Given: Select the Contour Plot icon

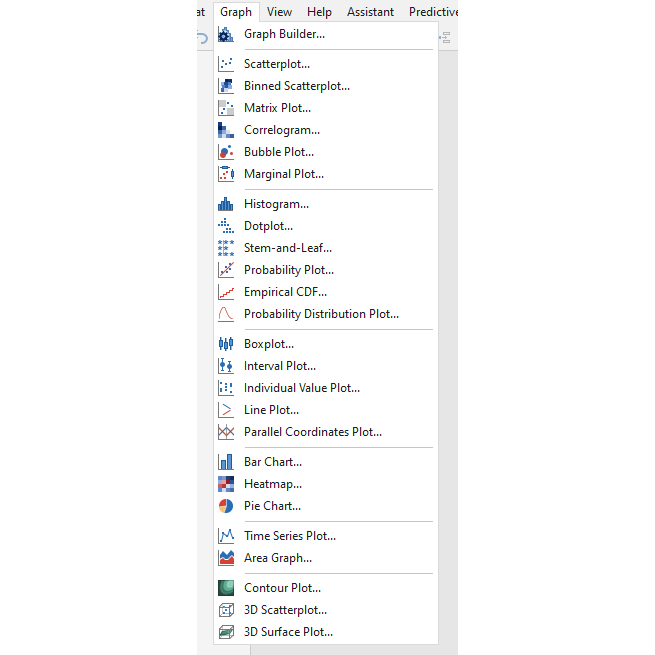Looking at the screenshot, I should pyautogui.click(x=226, y=588).
